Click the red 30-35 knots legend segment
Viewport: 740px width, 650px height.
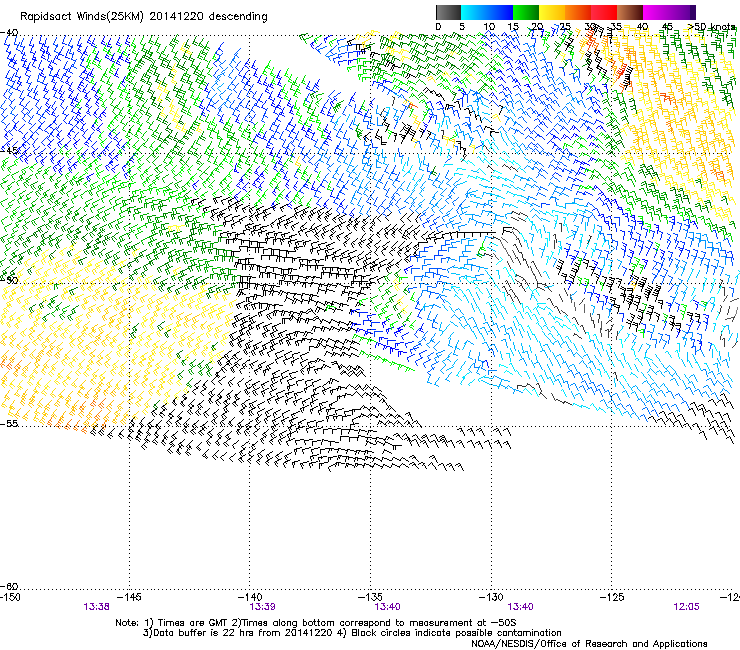(x=604, y=12)
